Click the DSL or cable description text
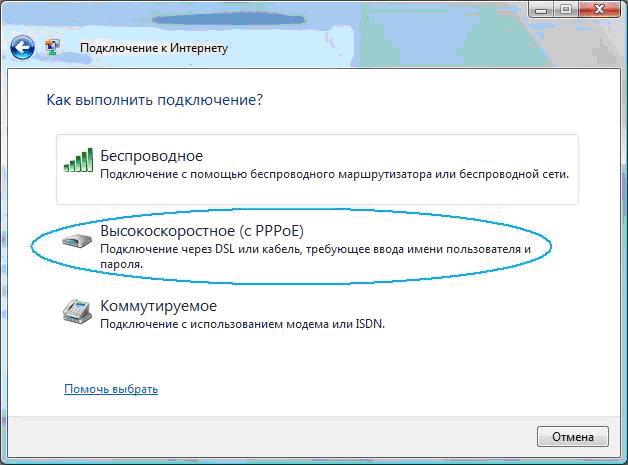 [316, 256]
